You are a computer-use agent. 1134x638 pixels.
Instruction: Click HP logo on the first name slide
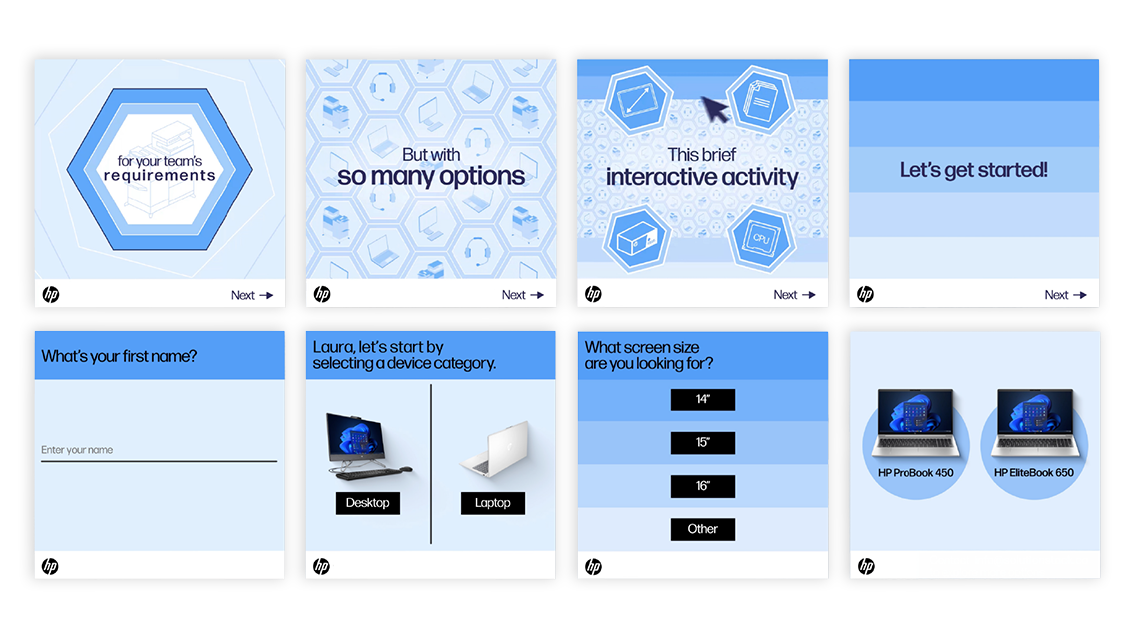pyautogui.click(x=50, y=566)
